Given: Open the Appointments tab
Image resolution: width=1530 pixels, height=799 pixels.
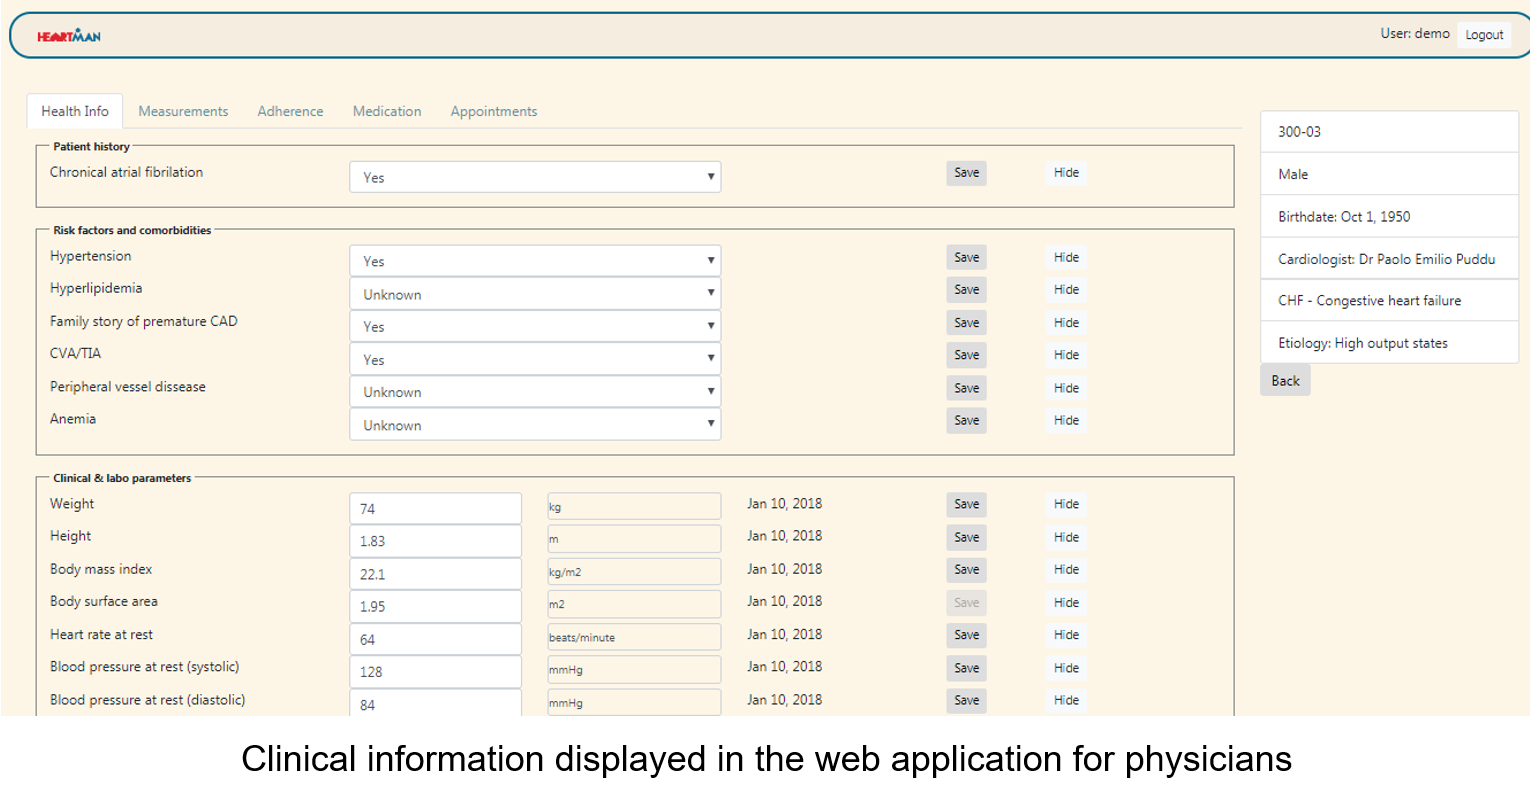Looking at the screenshot, I should 493,111.
